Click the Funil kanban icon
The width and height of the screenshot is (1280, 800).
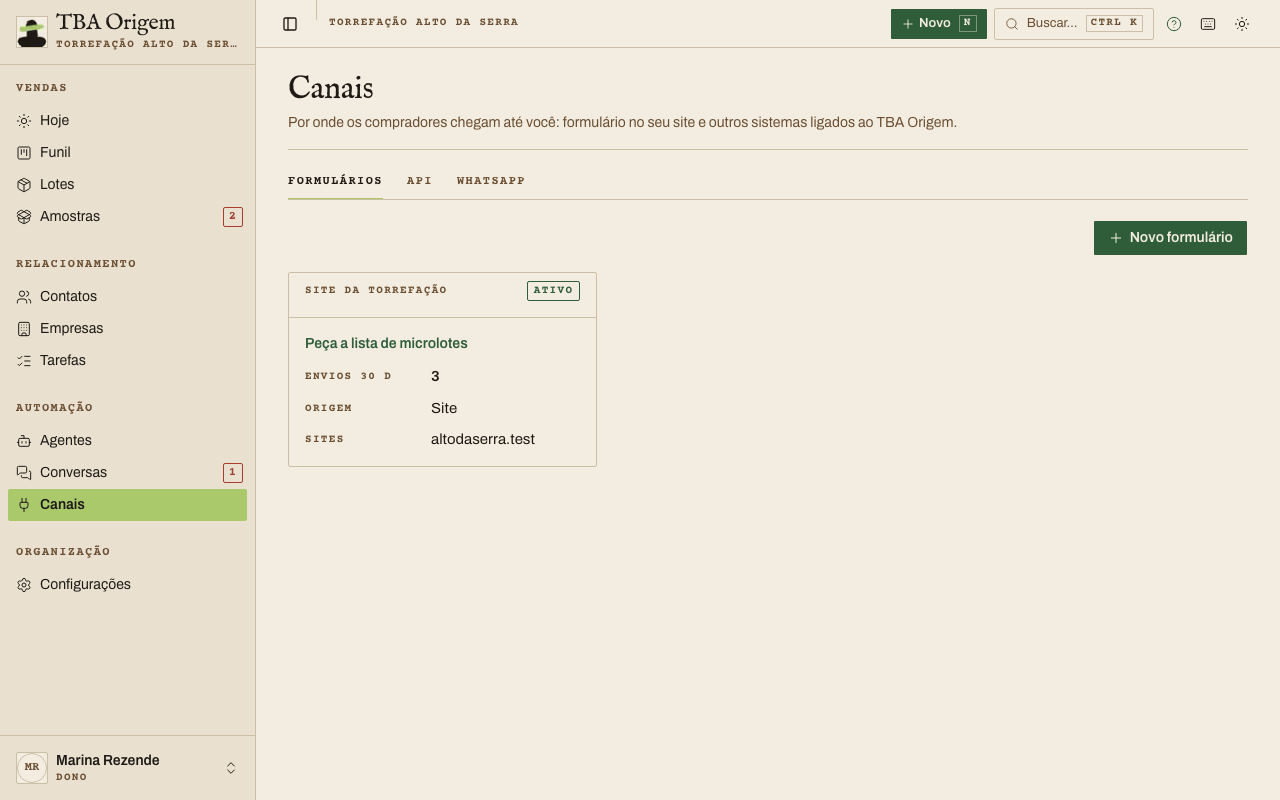point(24,153)
